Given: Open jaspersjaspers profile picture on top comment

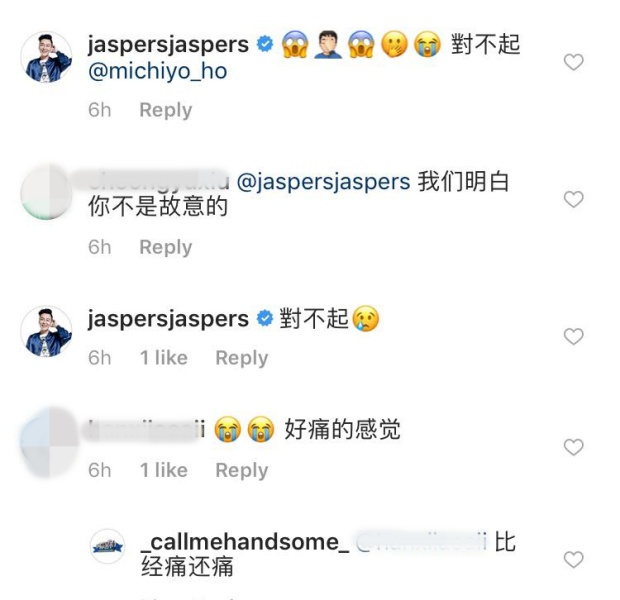Looking at the screenshot, I should [x=47, y=57].
